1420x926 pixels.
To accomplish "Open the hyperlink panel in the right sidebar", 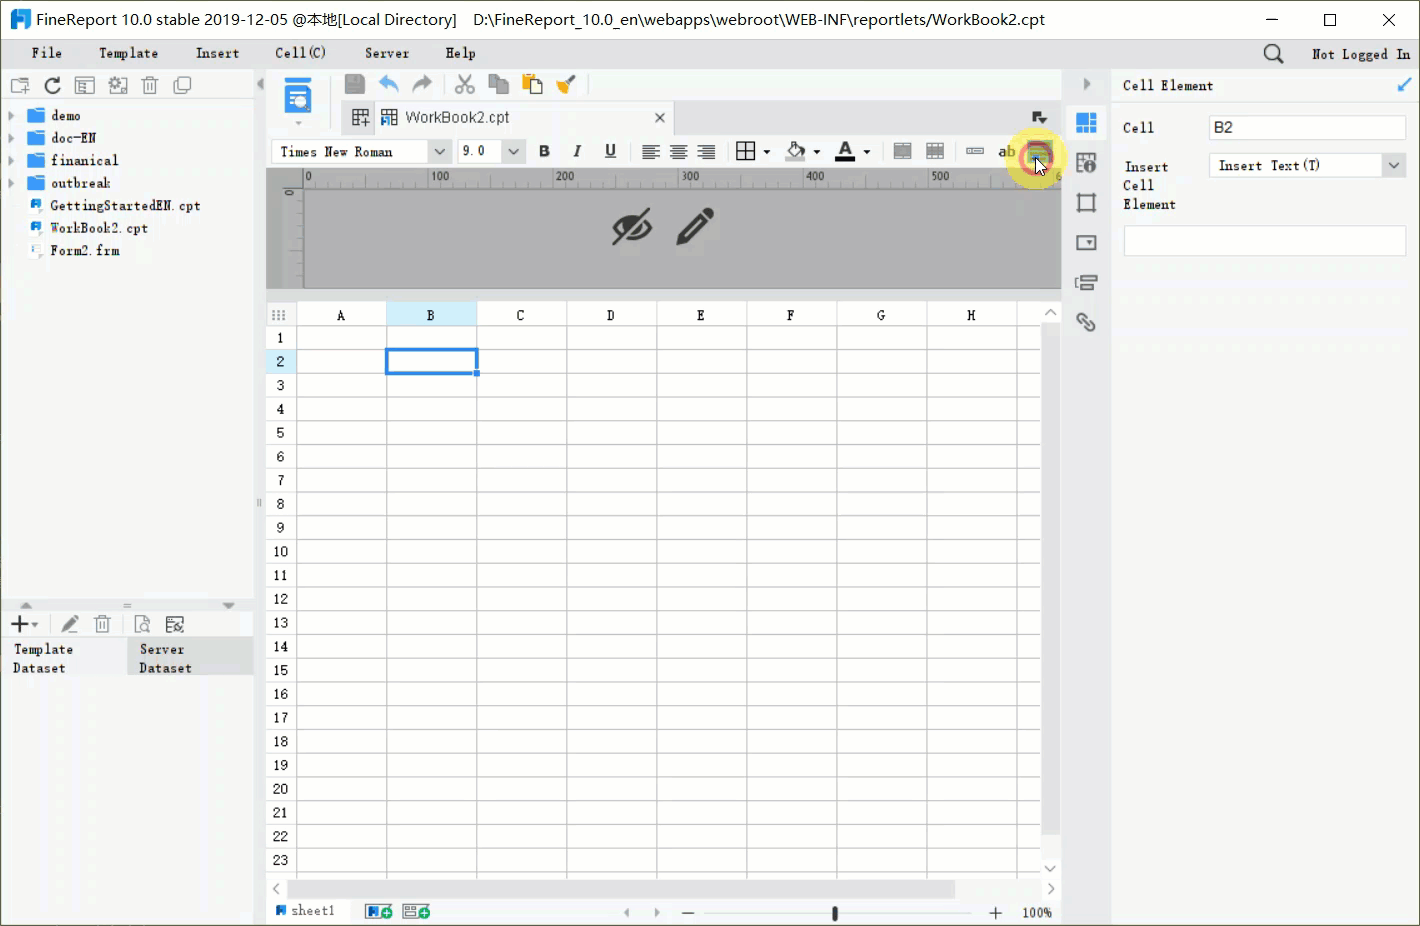I will click(x=1086, y=322).
